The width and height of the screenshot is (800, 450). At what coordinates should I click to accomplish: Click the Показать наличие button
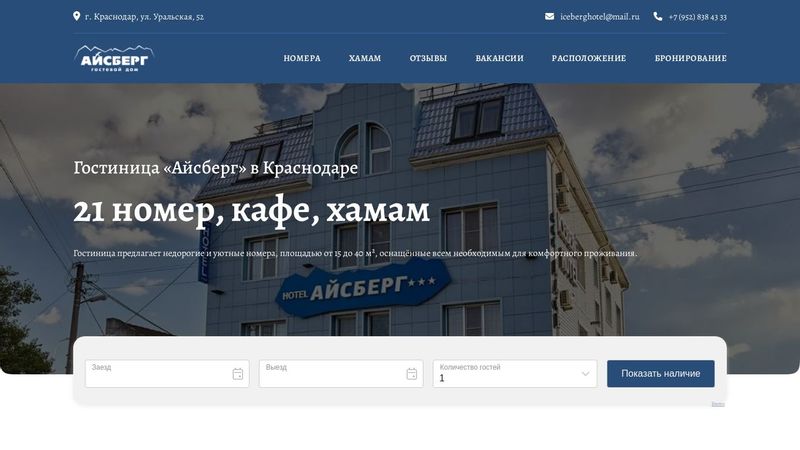(661, 373)
